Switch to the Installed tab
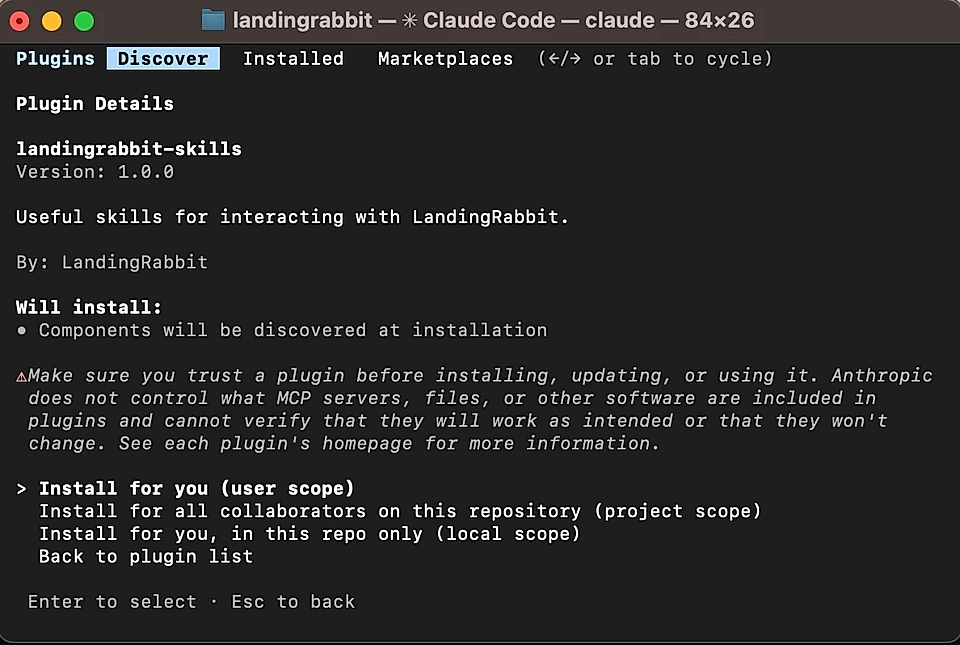 [x=293, y=59]
